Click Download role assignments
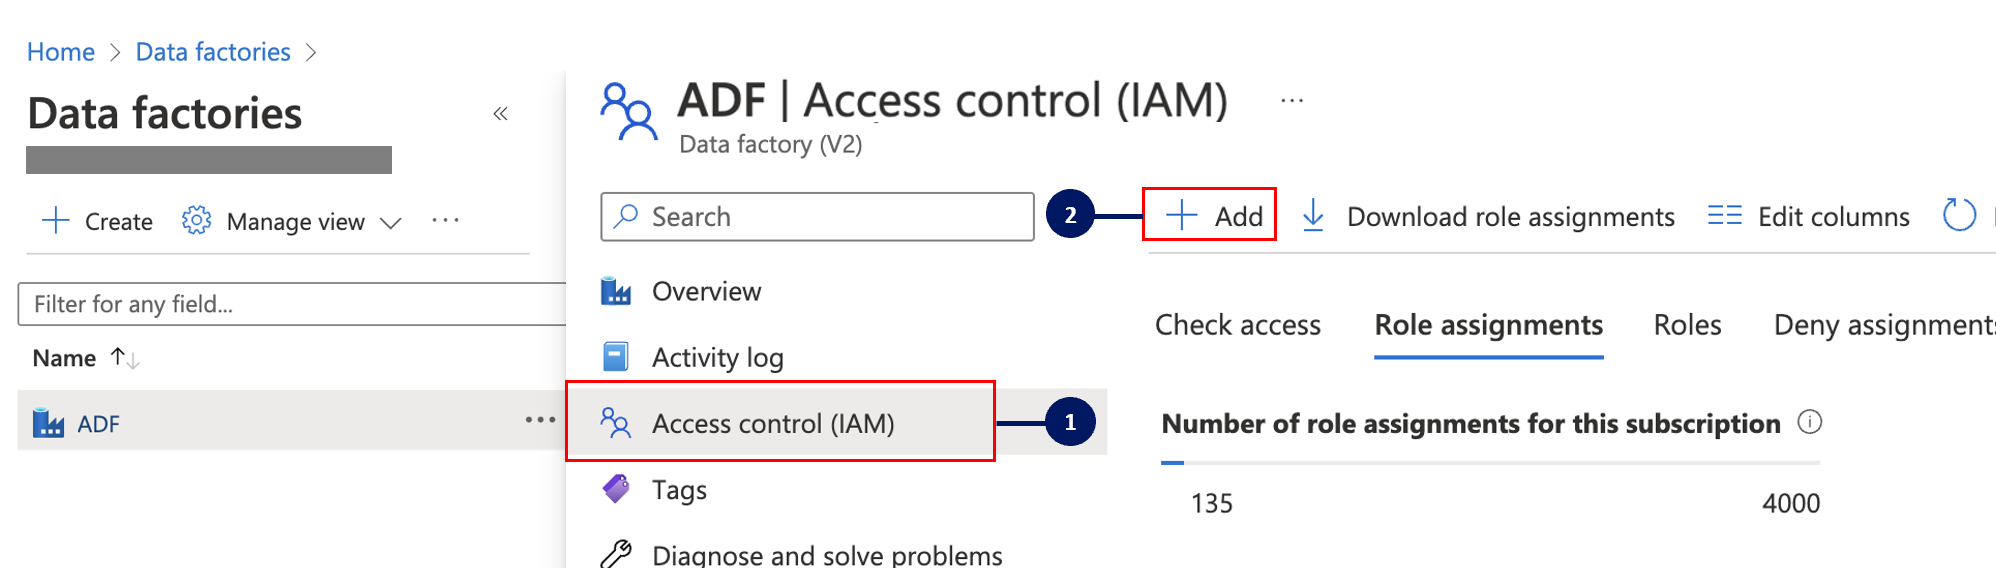The width and height of the screenshot is (1996, 568). click(x=1488, y=216)
